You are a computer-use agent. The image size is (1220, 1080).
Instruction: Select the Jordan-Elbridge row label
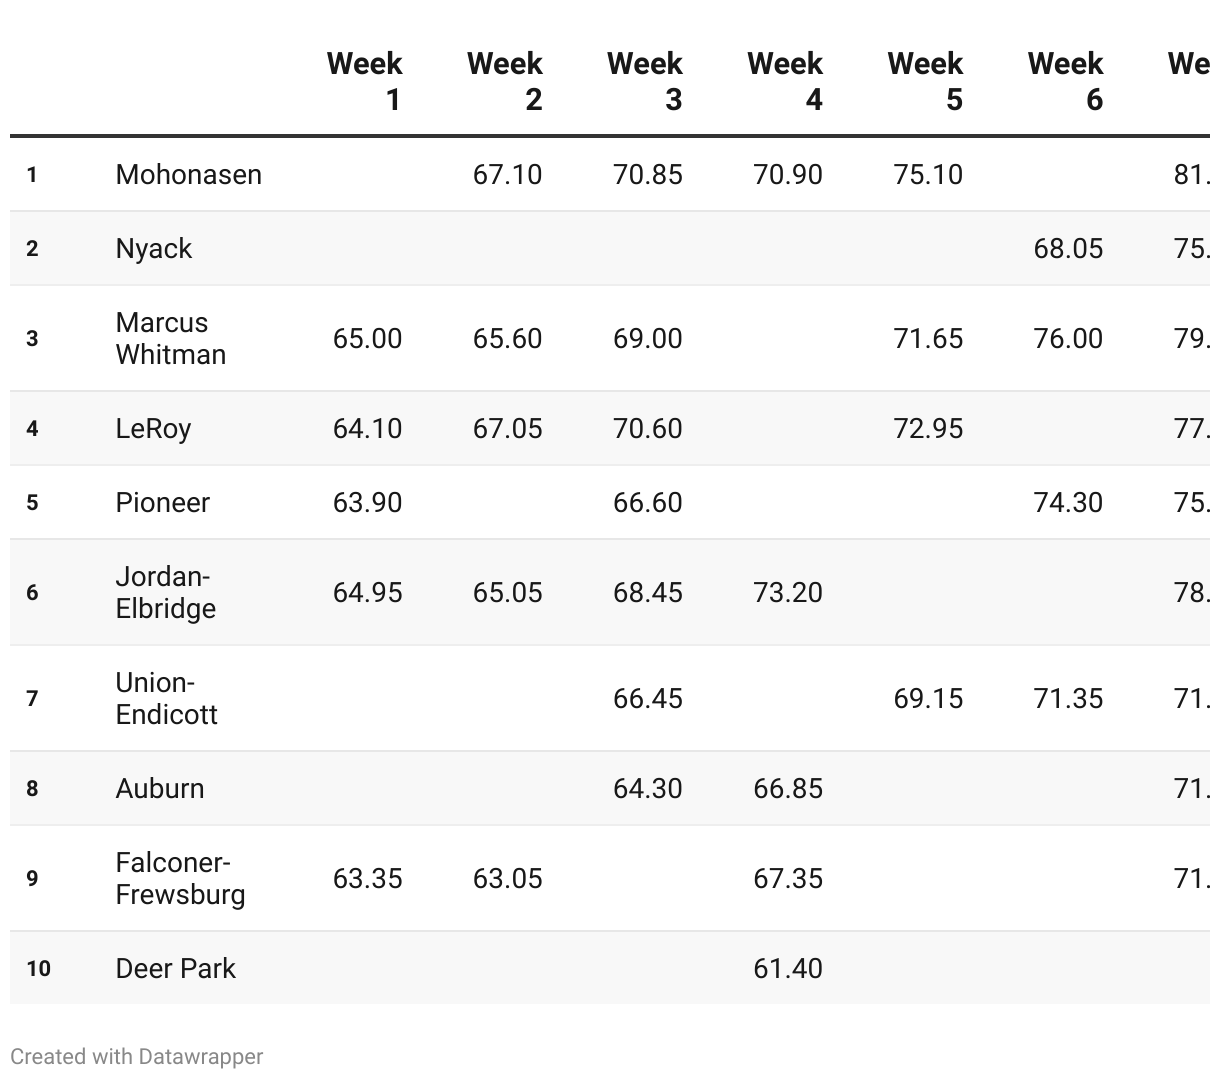click(166, 592)
